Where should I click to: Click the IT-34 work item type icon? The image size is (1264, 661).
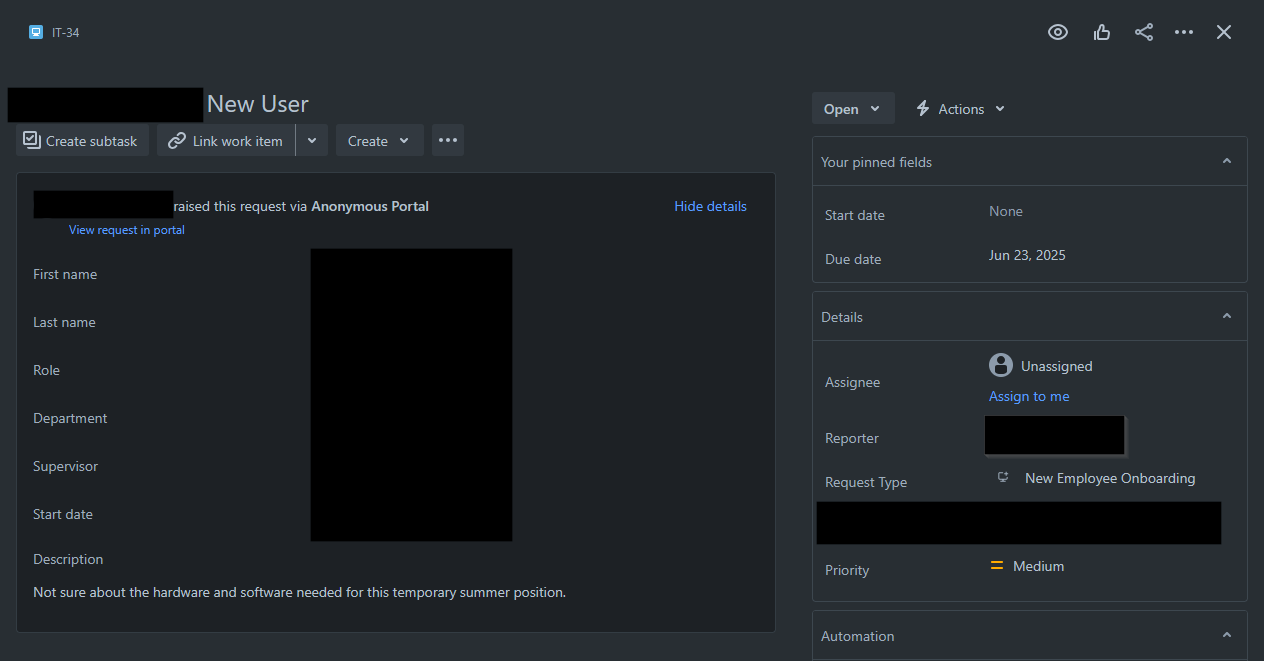pos(36,32)
